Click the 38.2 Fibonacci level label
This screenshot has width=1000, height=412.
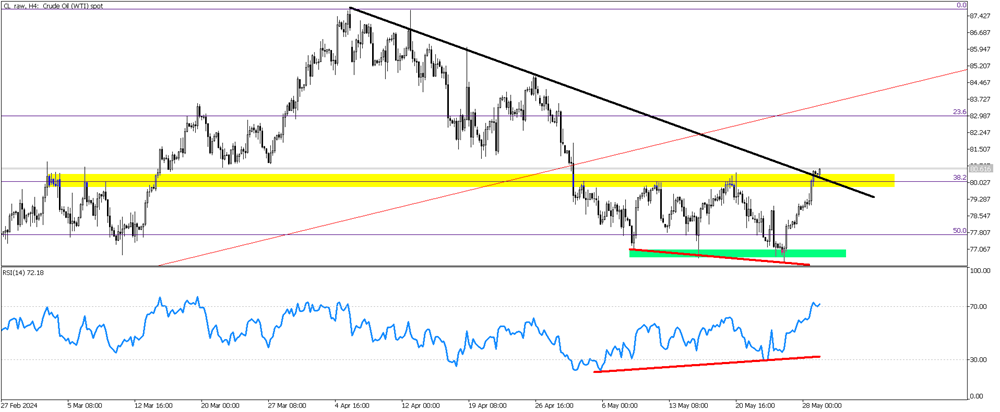(x=960, y=178)
